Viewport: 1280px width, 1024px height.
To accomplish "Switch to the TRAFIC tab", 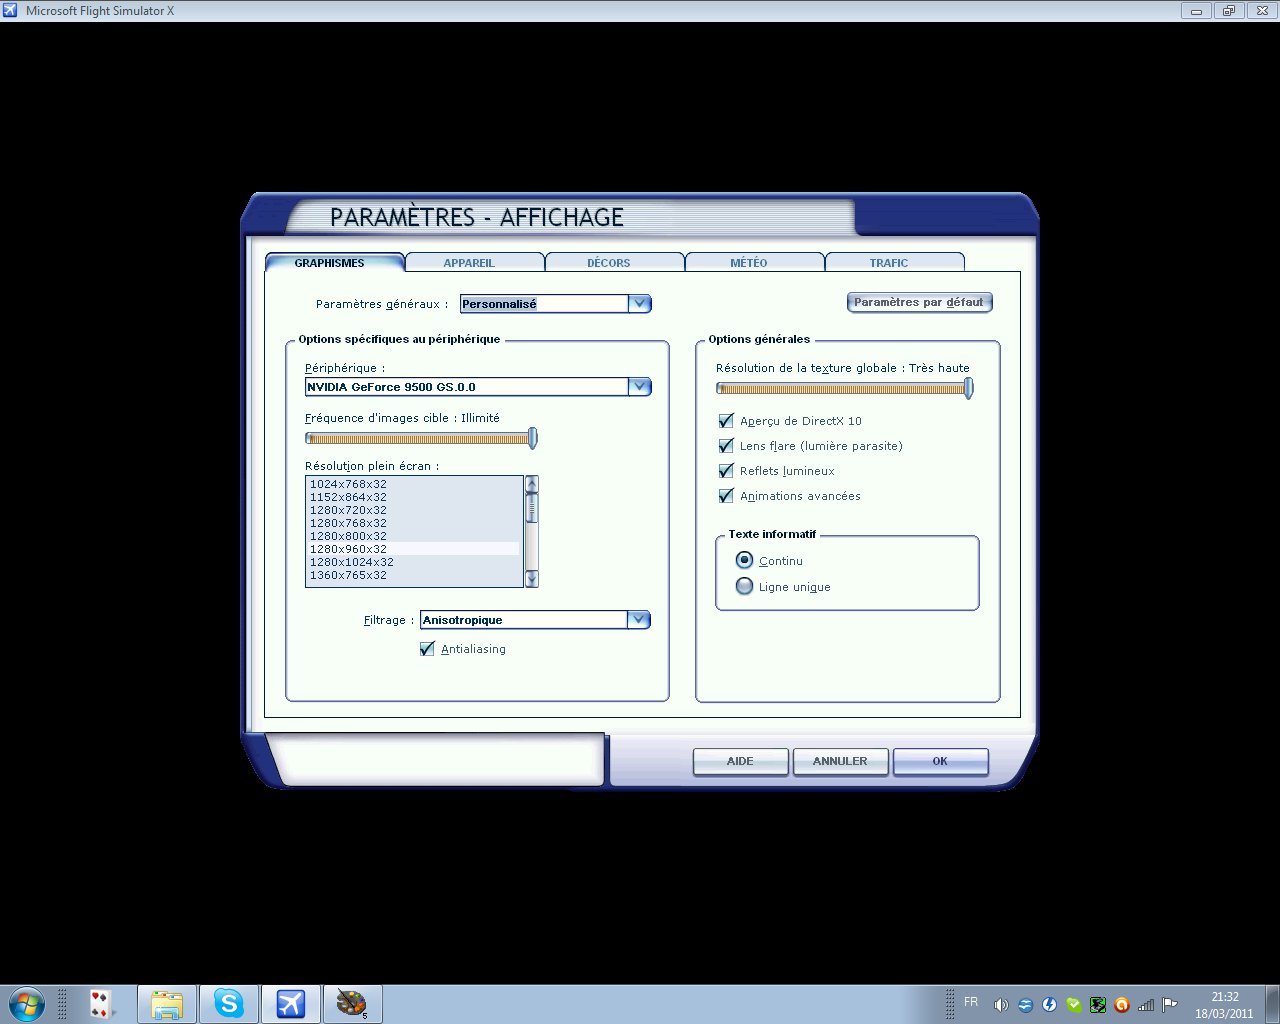I will tap(894, 262).
